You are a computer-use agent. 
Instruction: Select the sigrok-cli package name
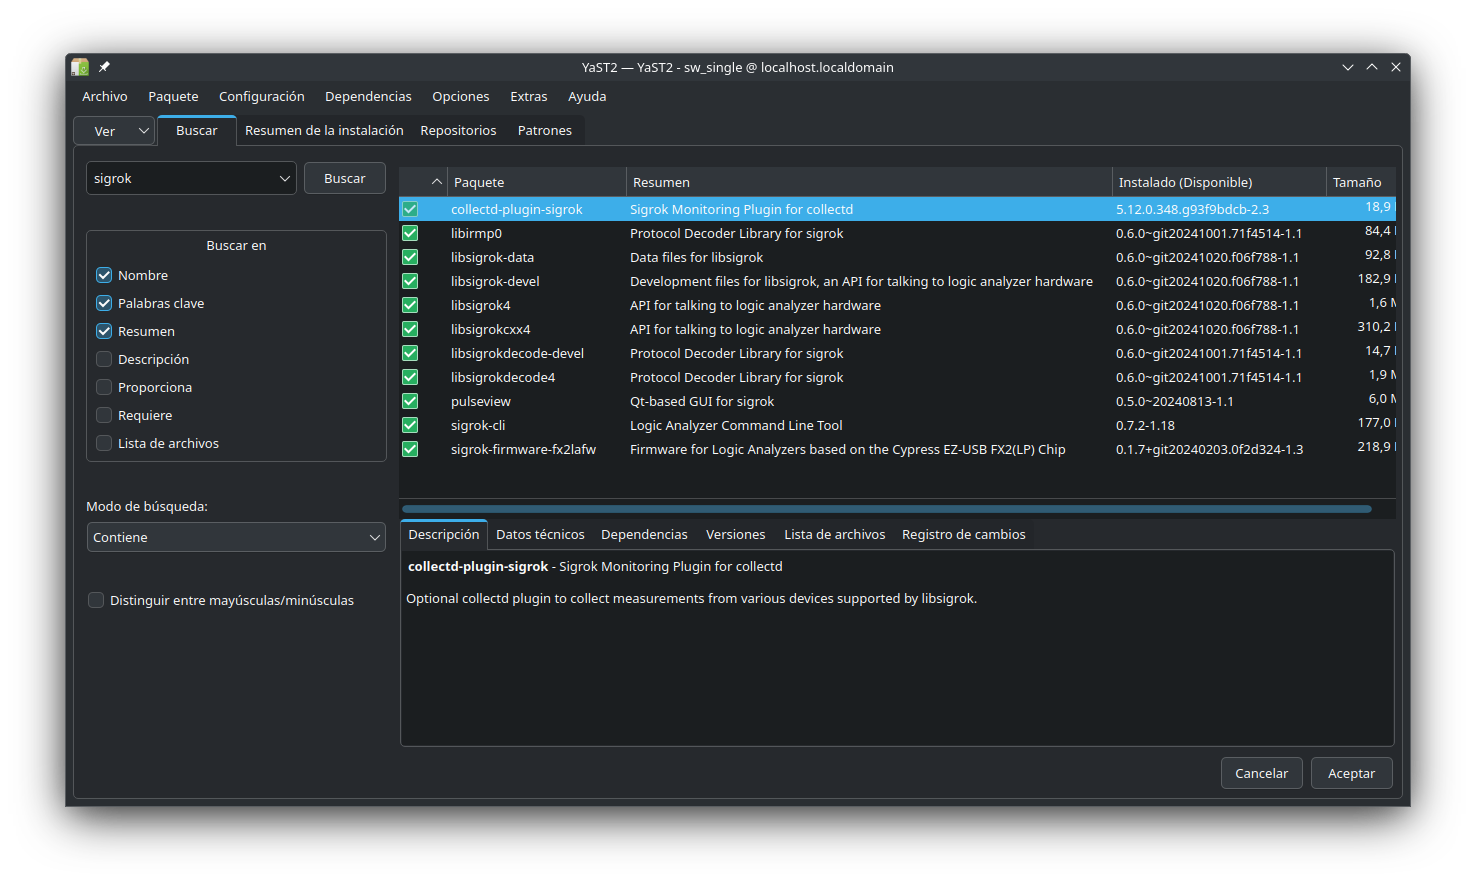point(478,425)
